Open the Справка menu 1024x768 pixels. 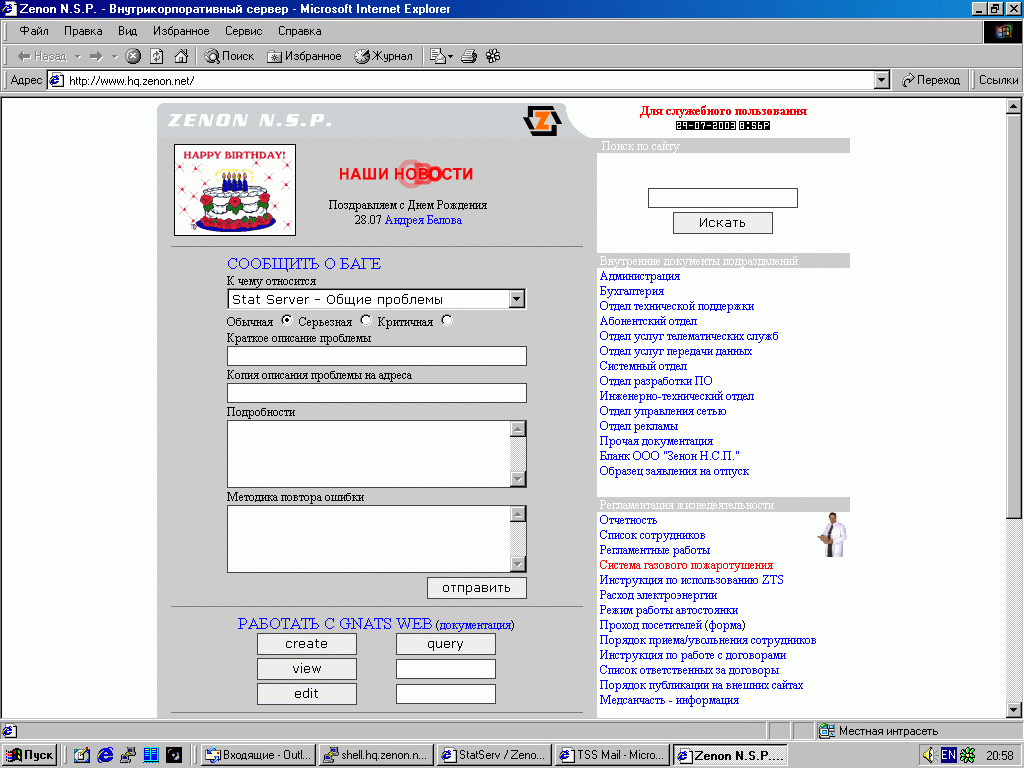(299, 31)
